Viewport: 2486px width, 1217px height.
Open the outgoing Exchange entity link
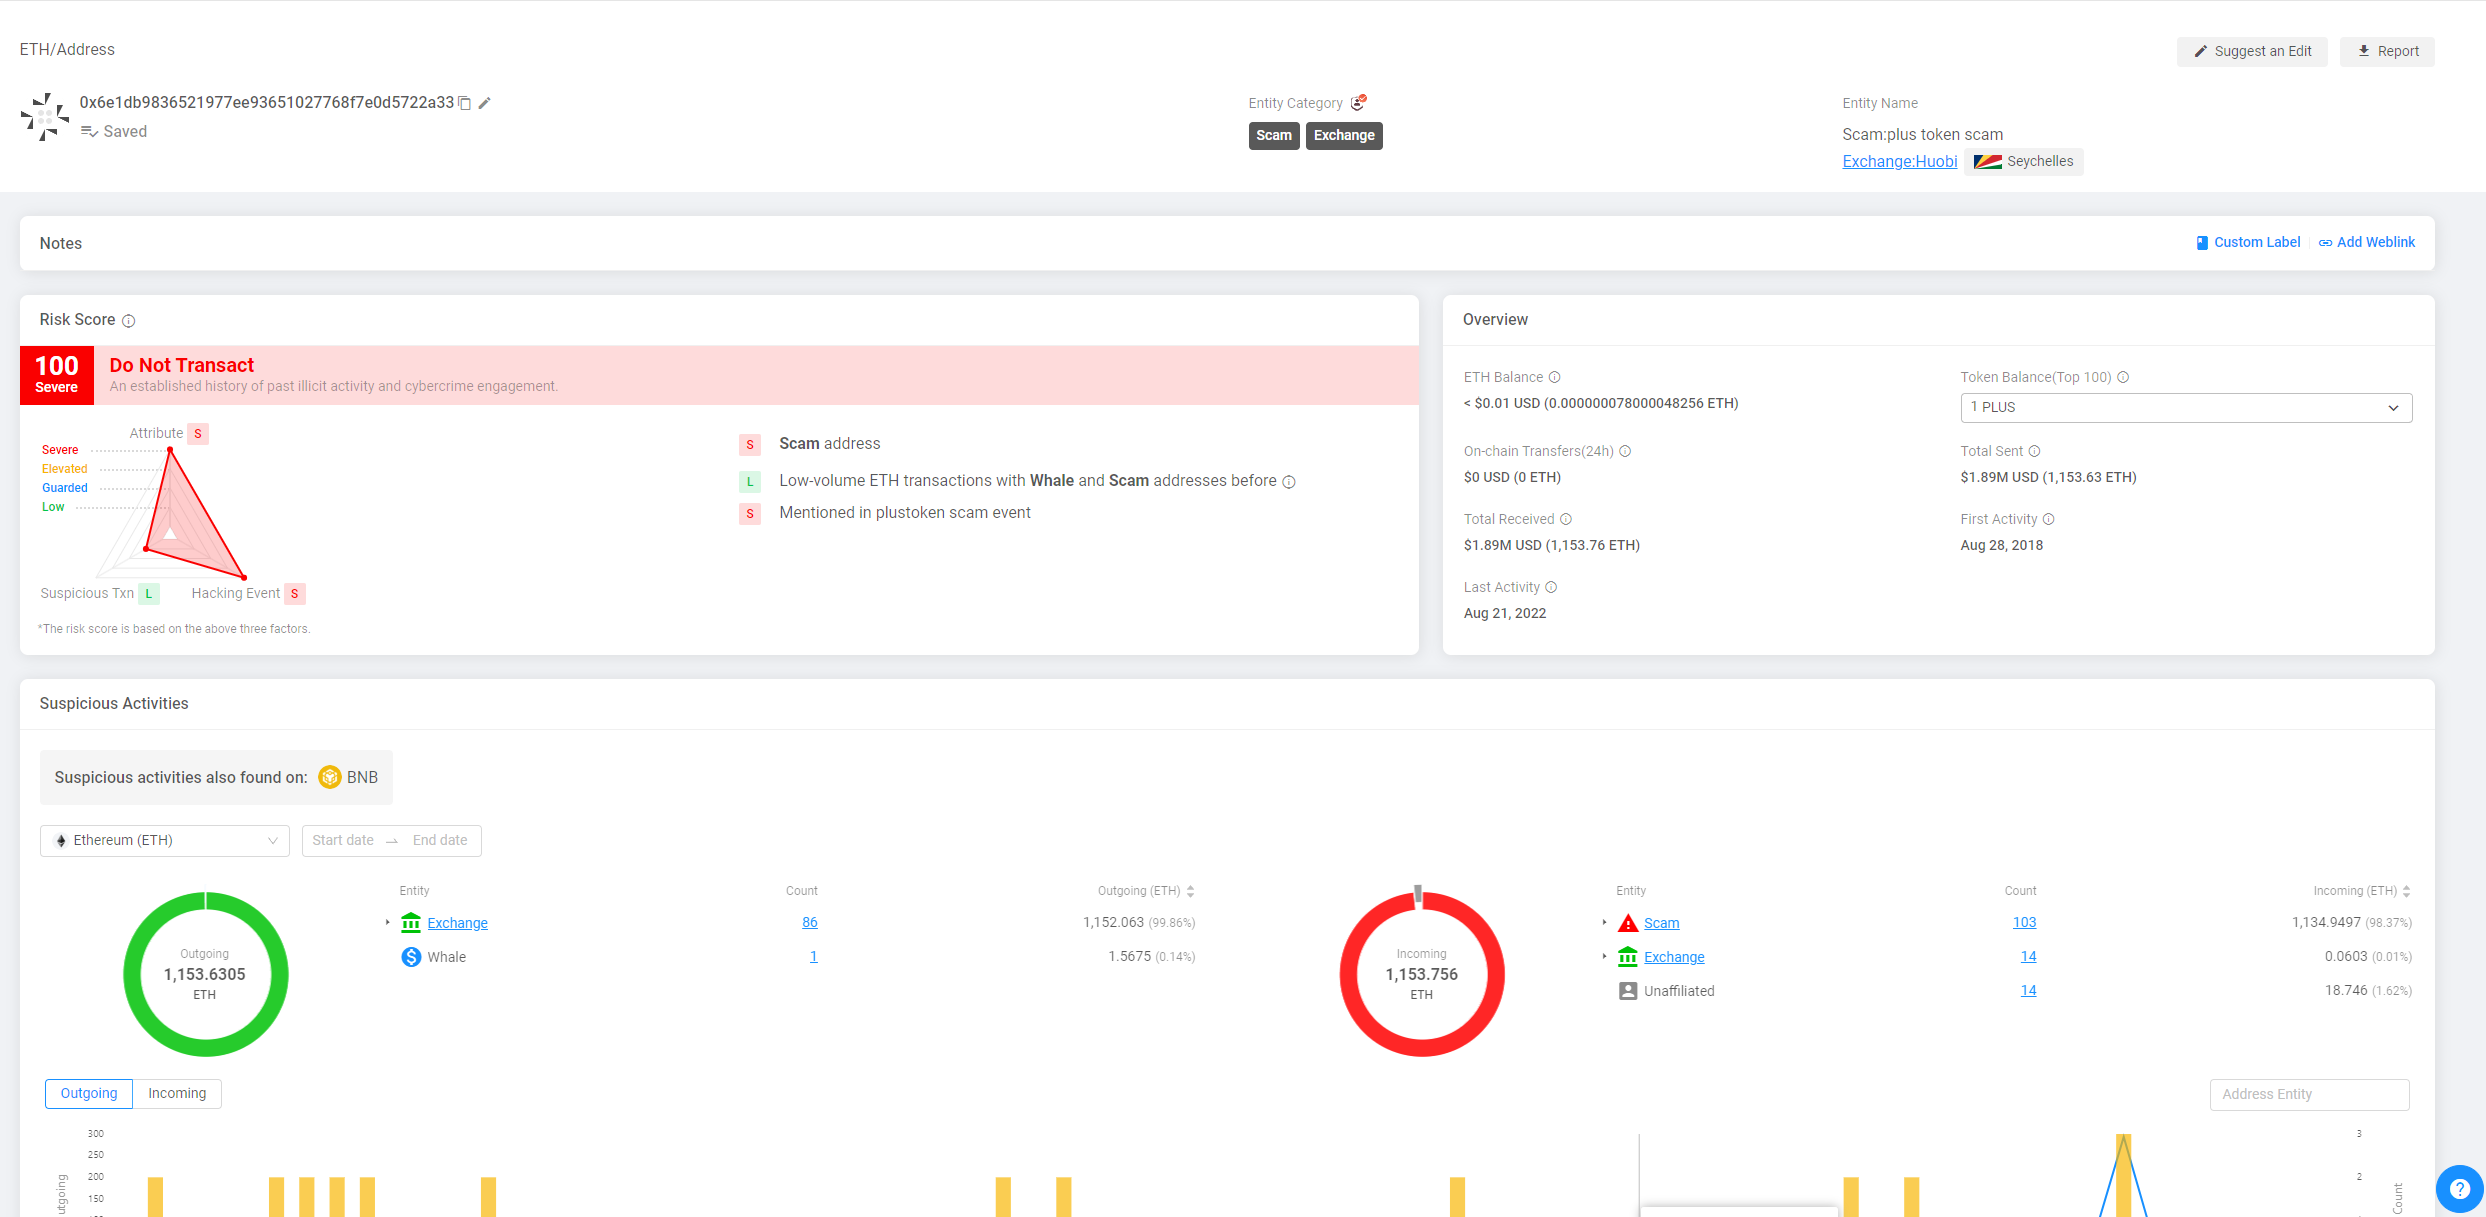458,924
